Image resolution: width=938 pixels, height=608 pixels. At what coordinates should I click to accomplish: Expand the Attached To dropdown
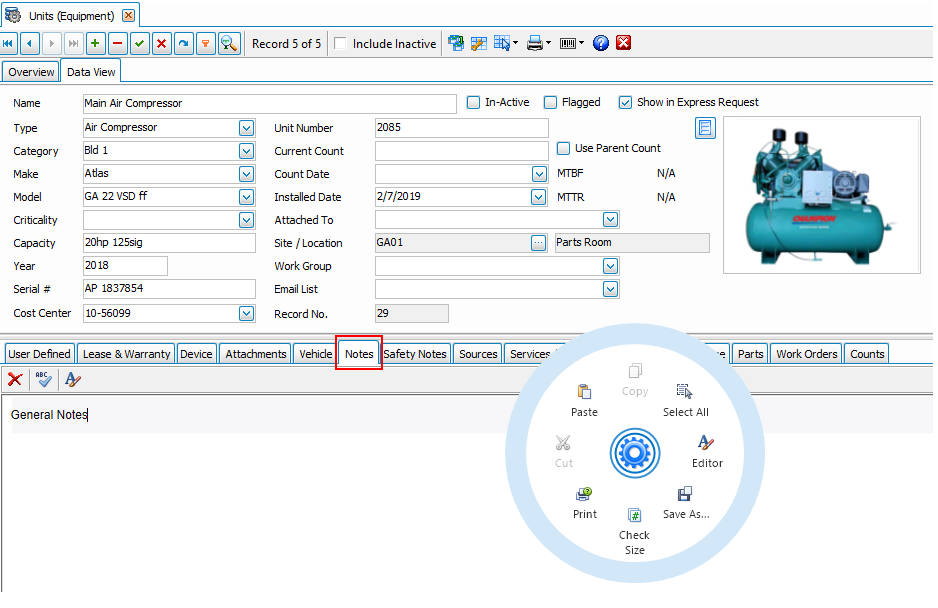[x=610, y=220]
